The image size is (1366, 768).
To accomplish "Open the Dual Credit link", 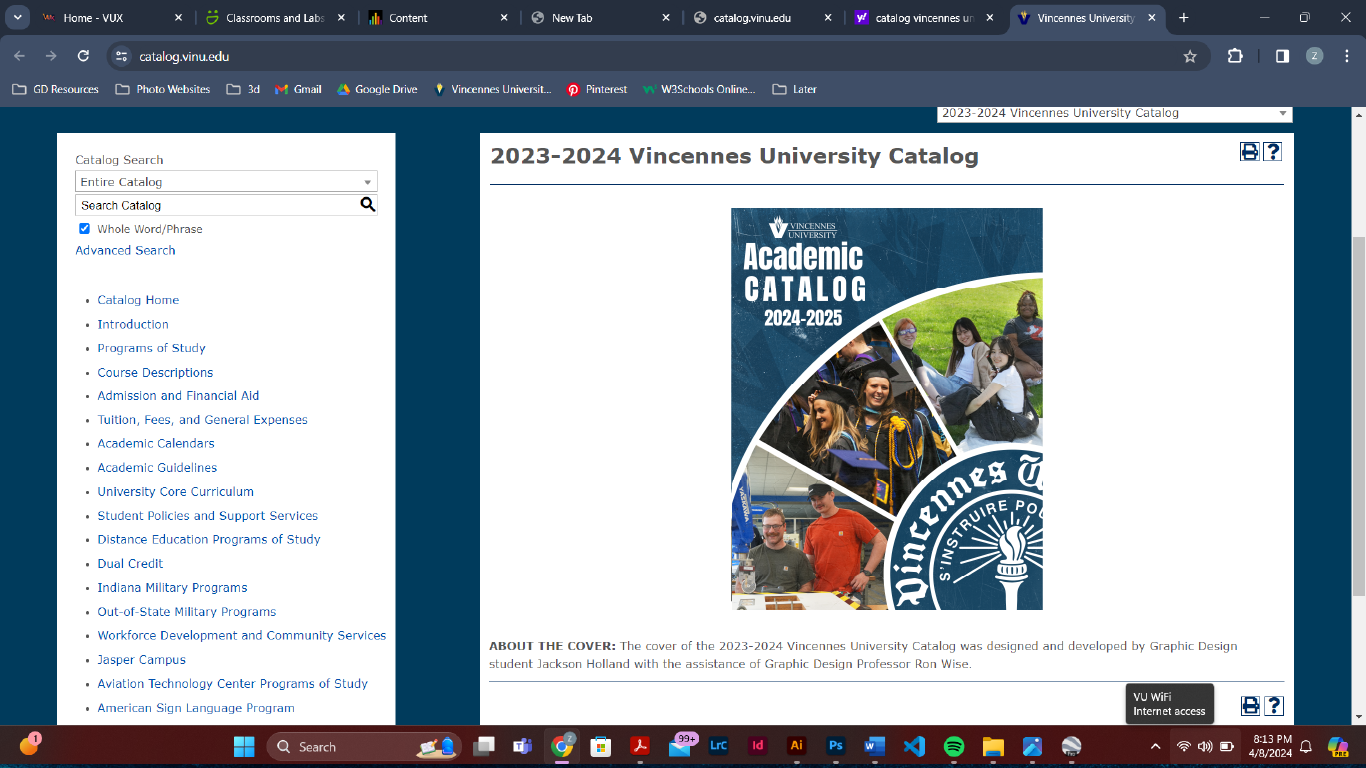I will coord(130,563).
